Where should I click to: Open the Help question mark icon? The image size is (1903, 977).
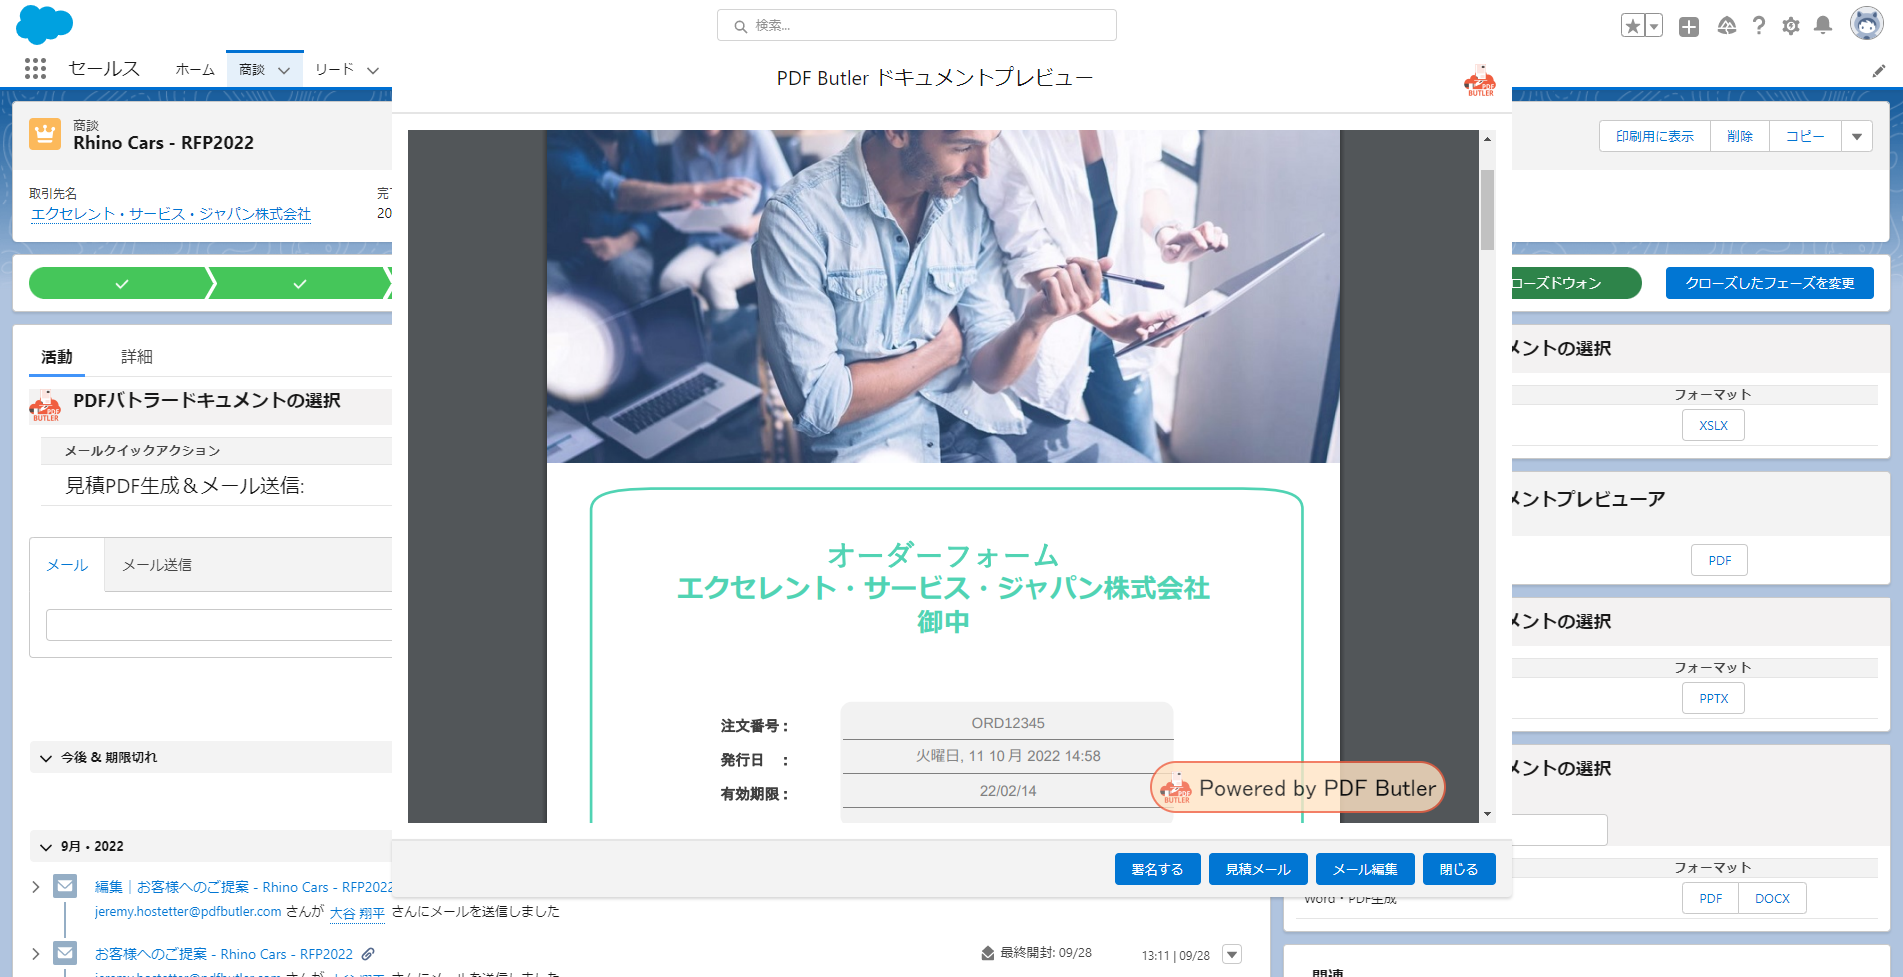[1759, 26]
